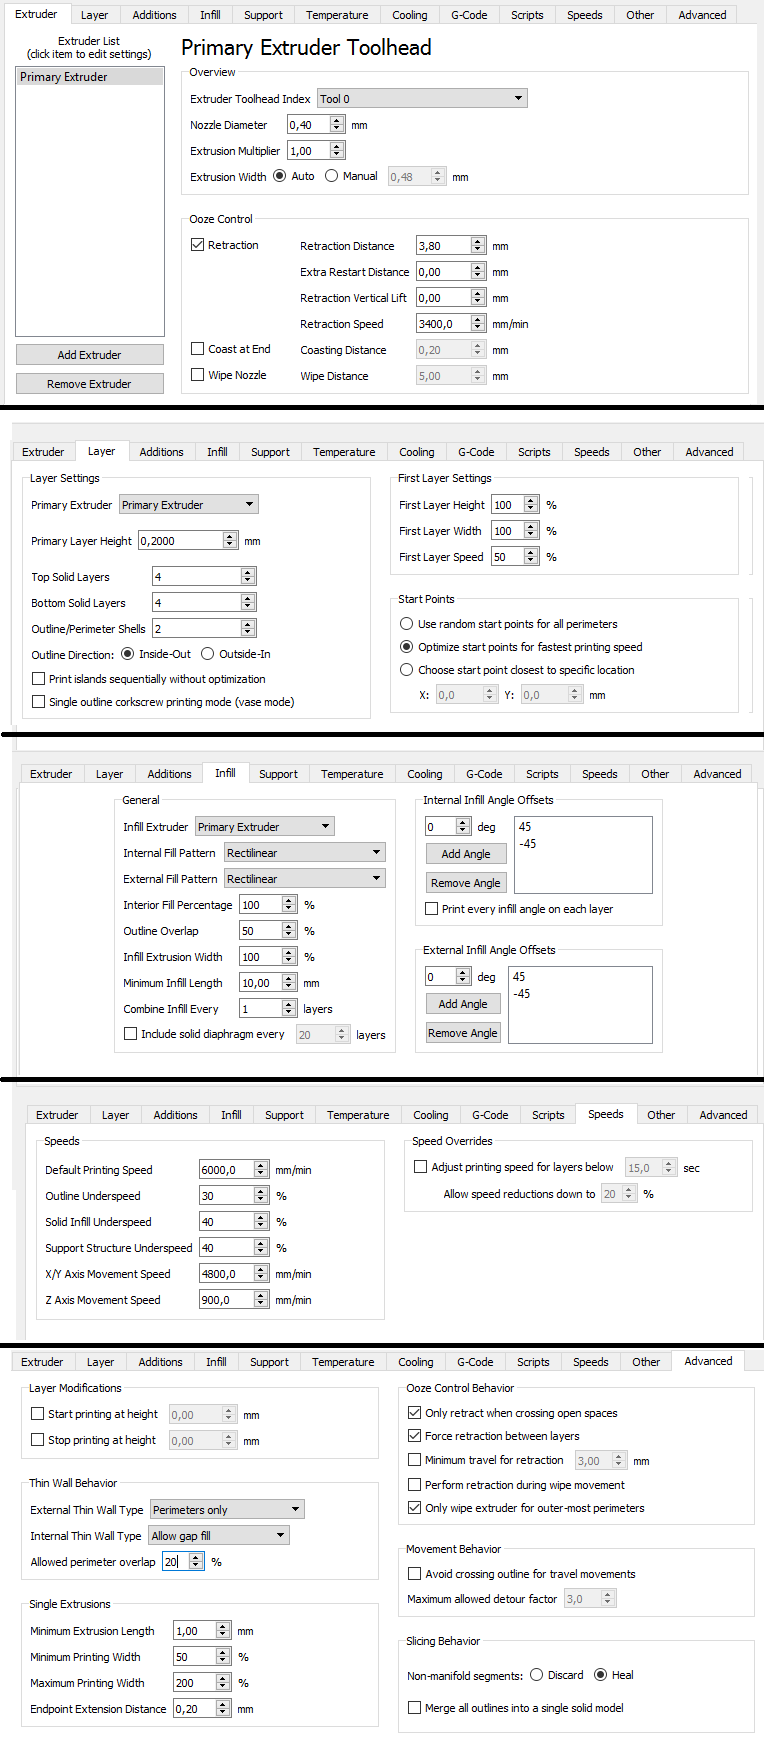
Task: Enable print islands sequentially without optimization
Action: point(39,679)
